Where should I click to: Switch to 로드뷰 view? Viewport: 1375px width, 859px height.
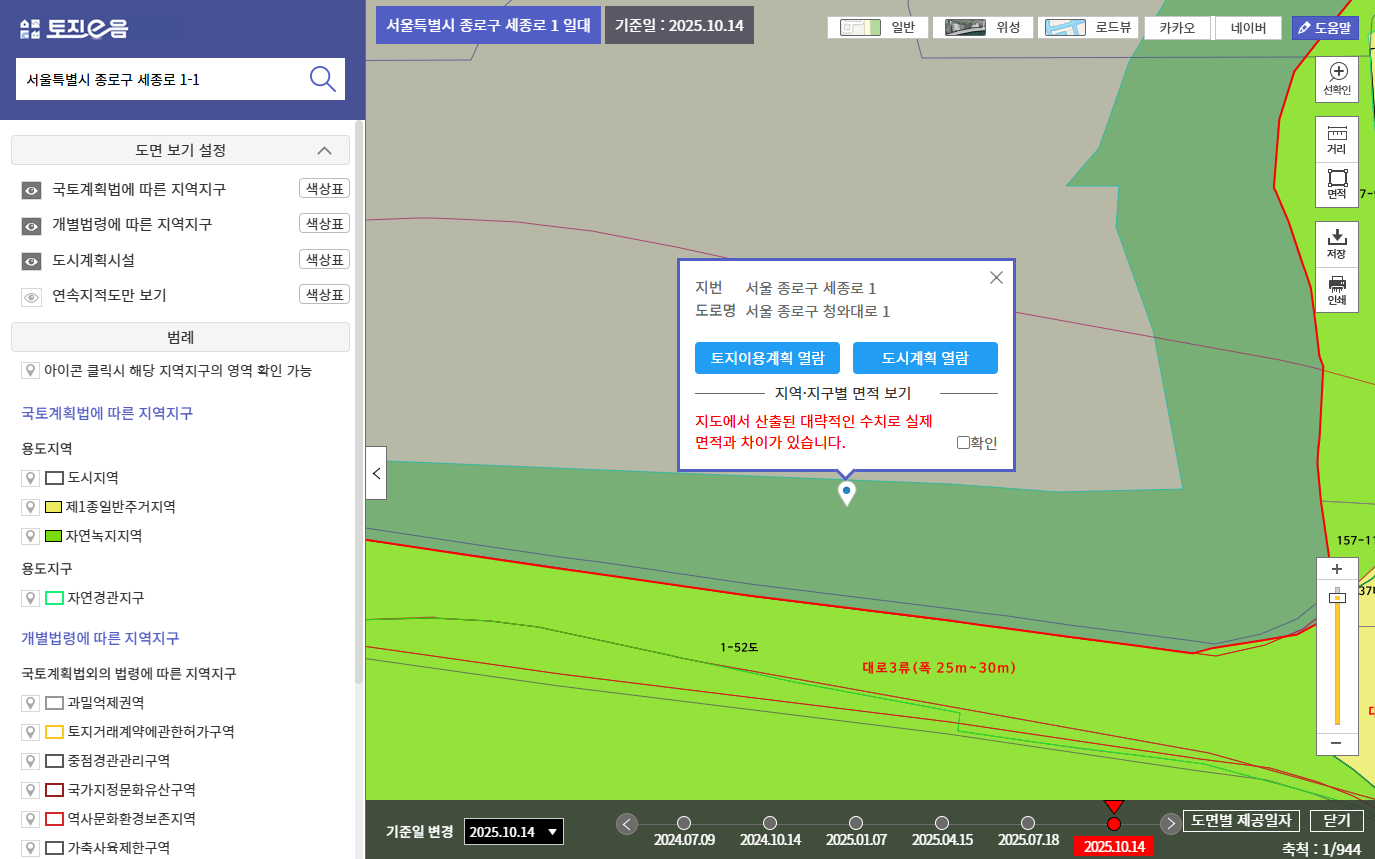click(1088, 28)
